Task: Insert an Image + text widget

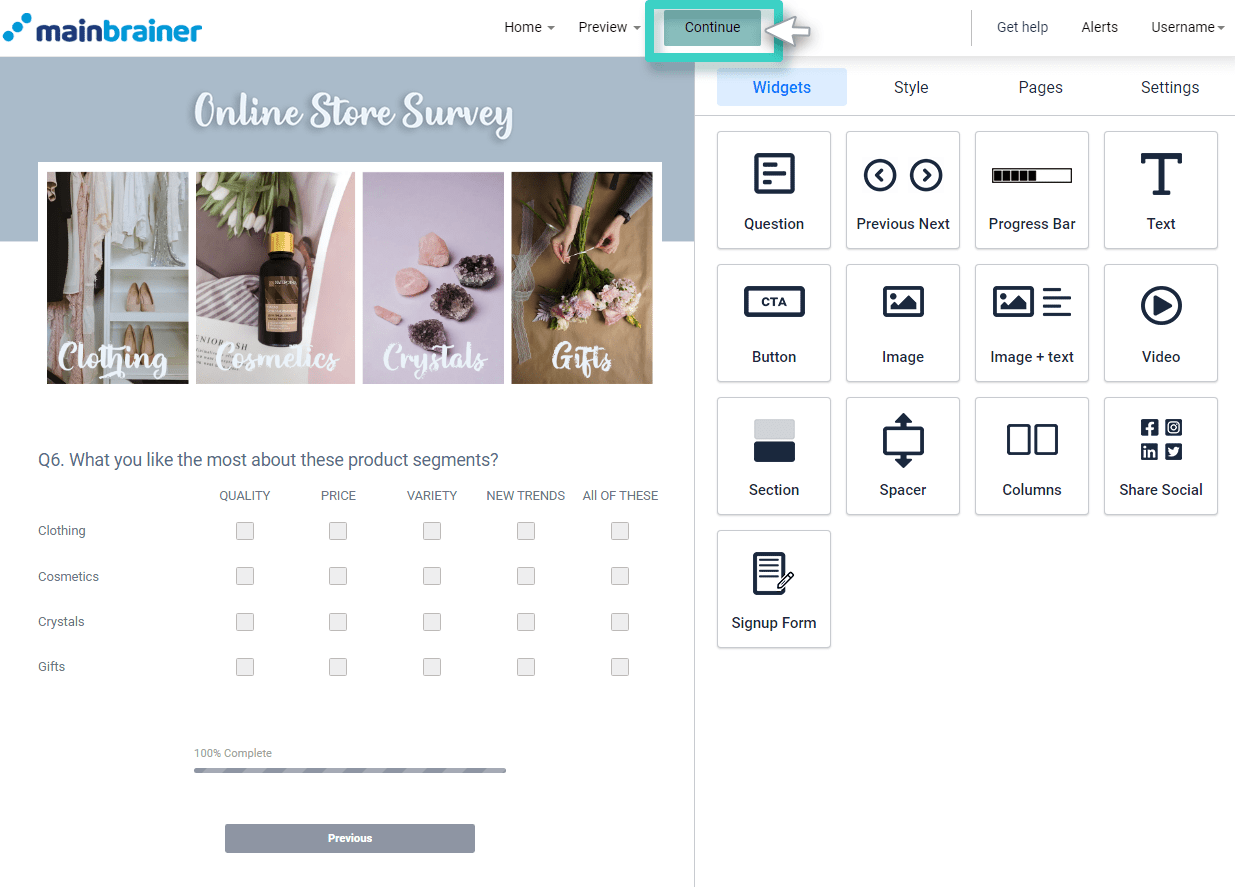Action: click(1031, 323)
